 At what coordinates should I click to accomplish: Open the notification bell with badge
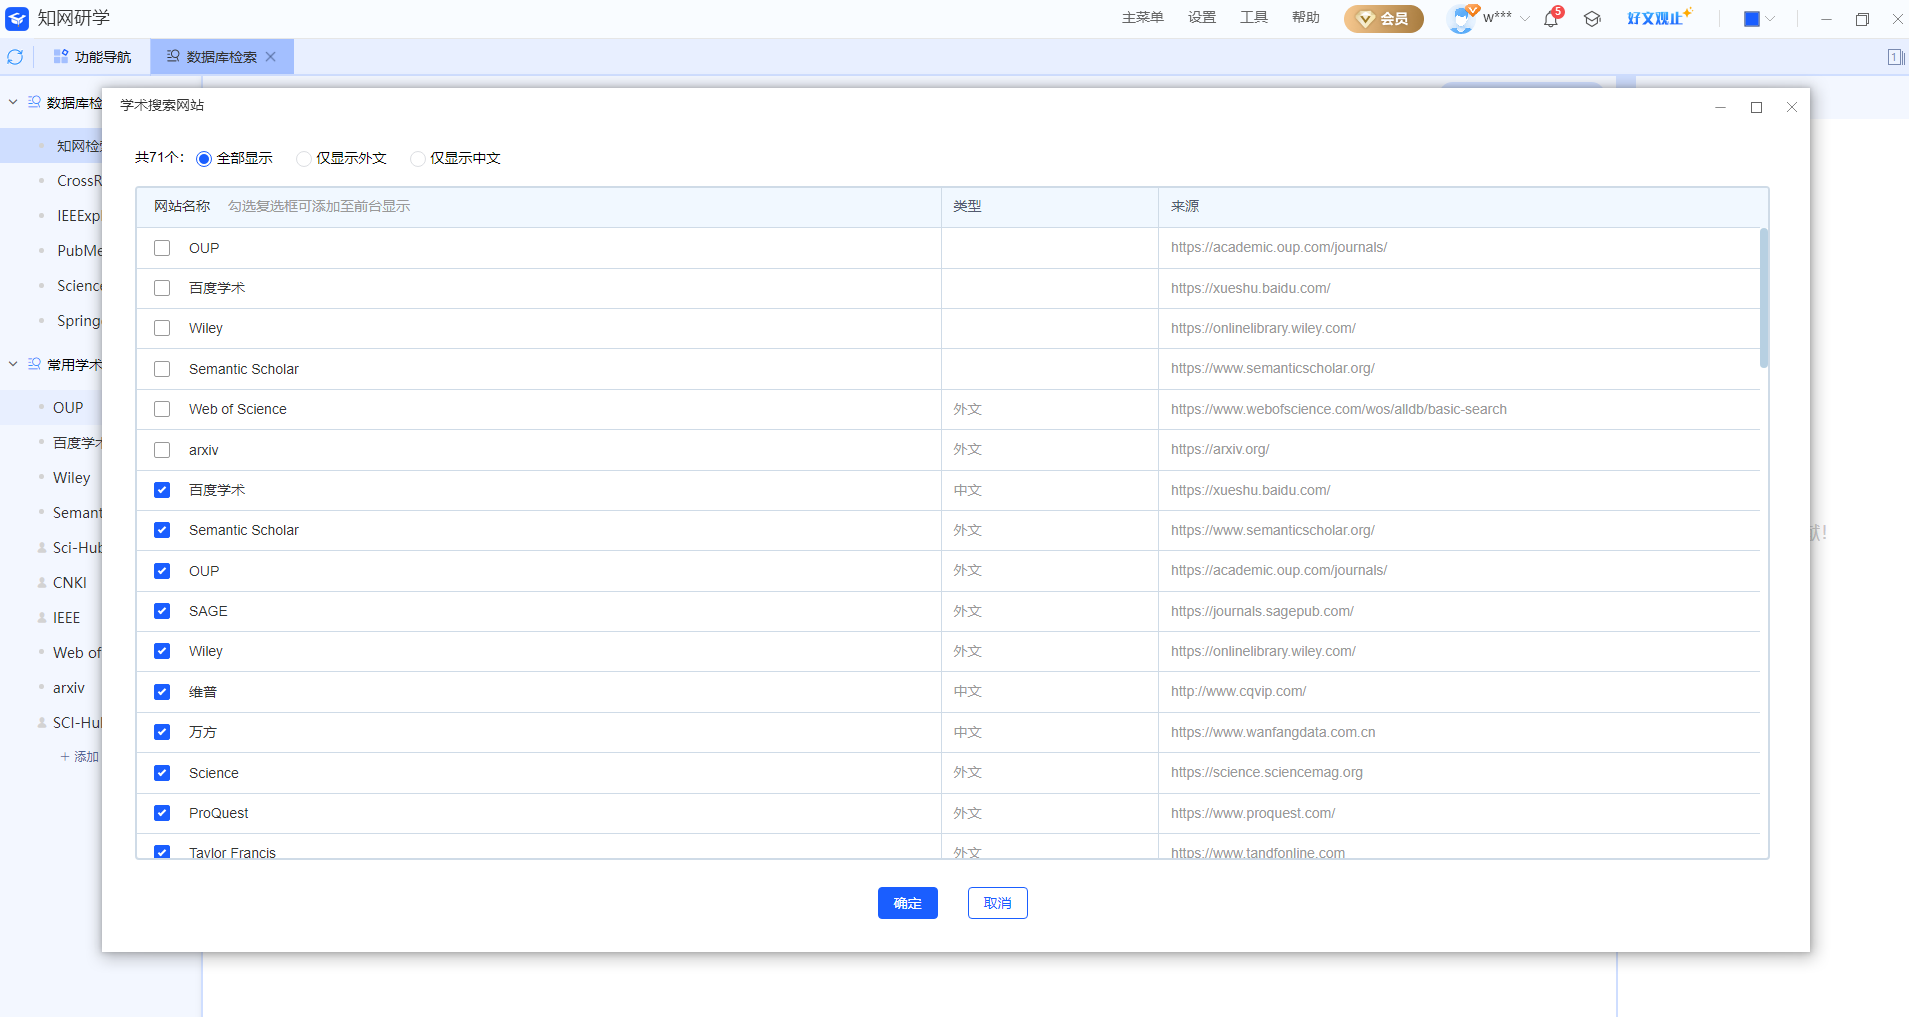(1551, 19)
